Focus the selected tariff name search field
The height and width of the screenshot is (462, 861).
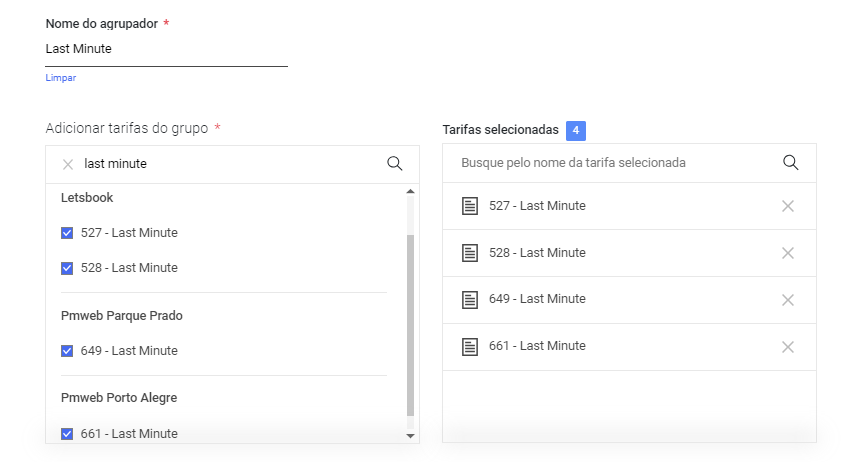tap(618, 163)
